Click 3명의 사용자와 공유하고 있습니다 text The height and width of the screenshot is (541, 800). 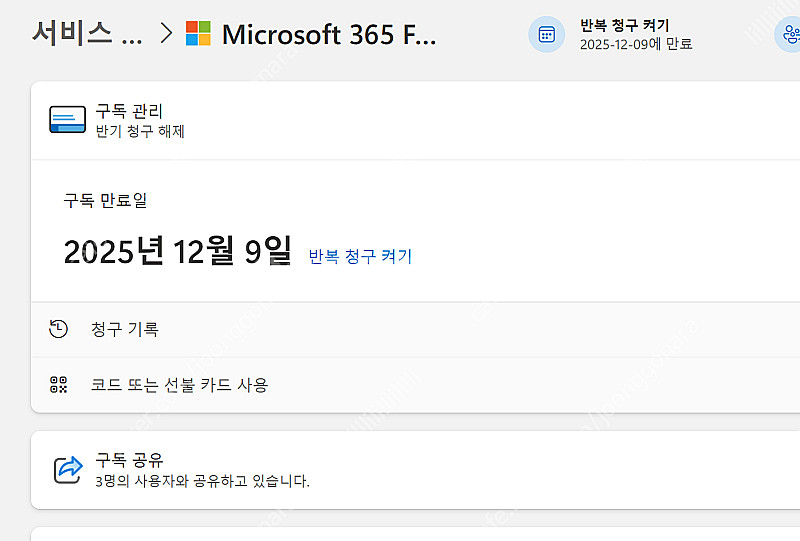202,481
